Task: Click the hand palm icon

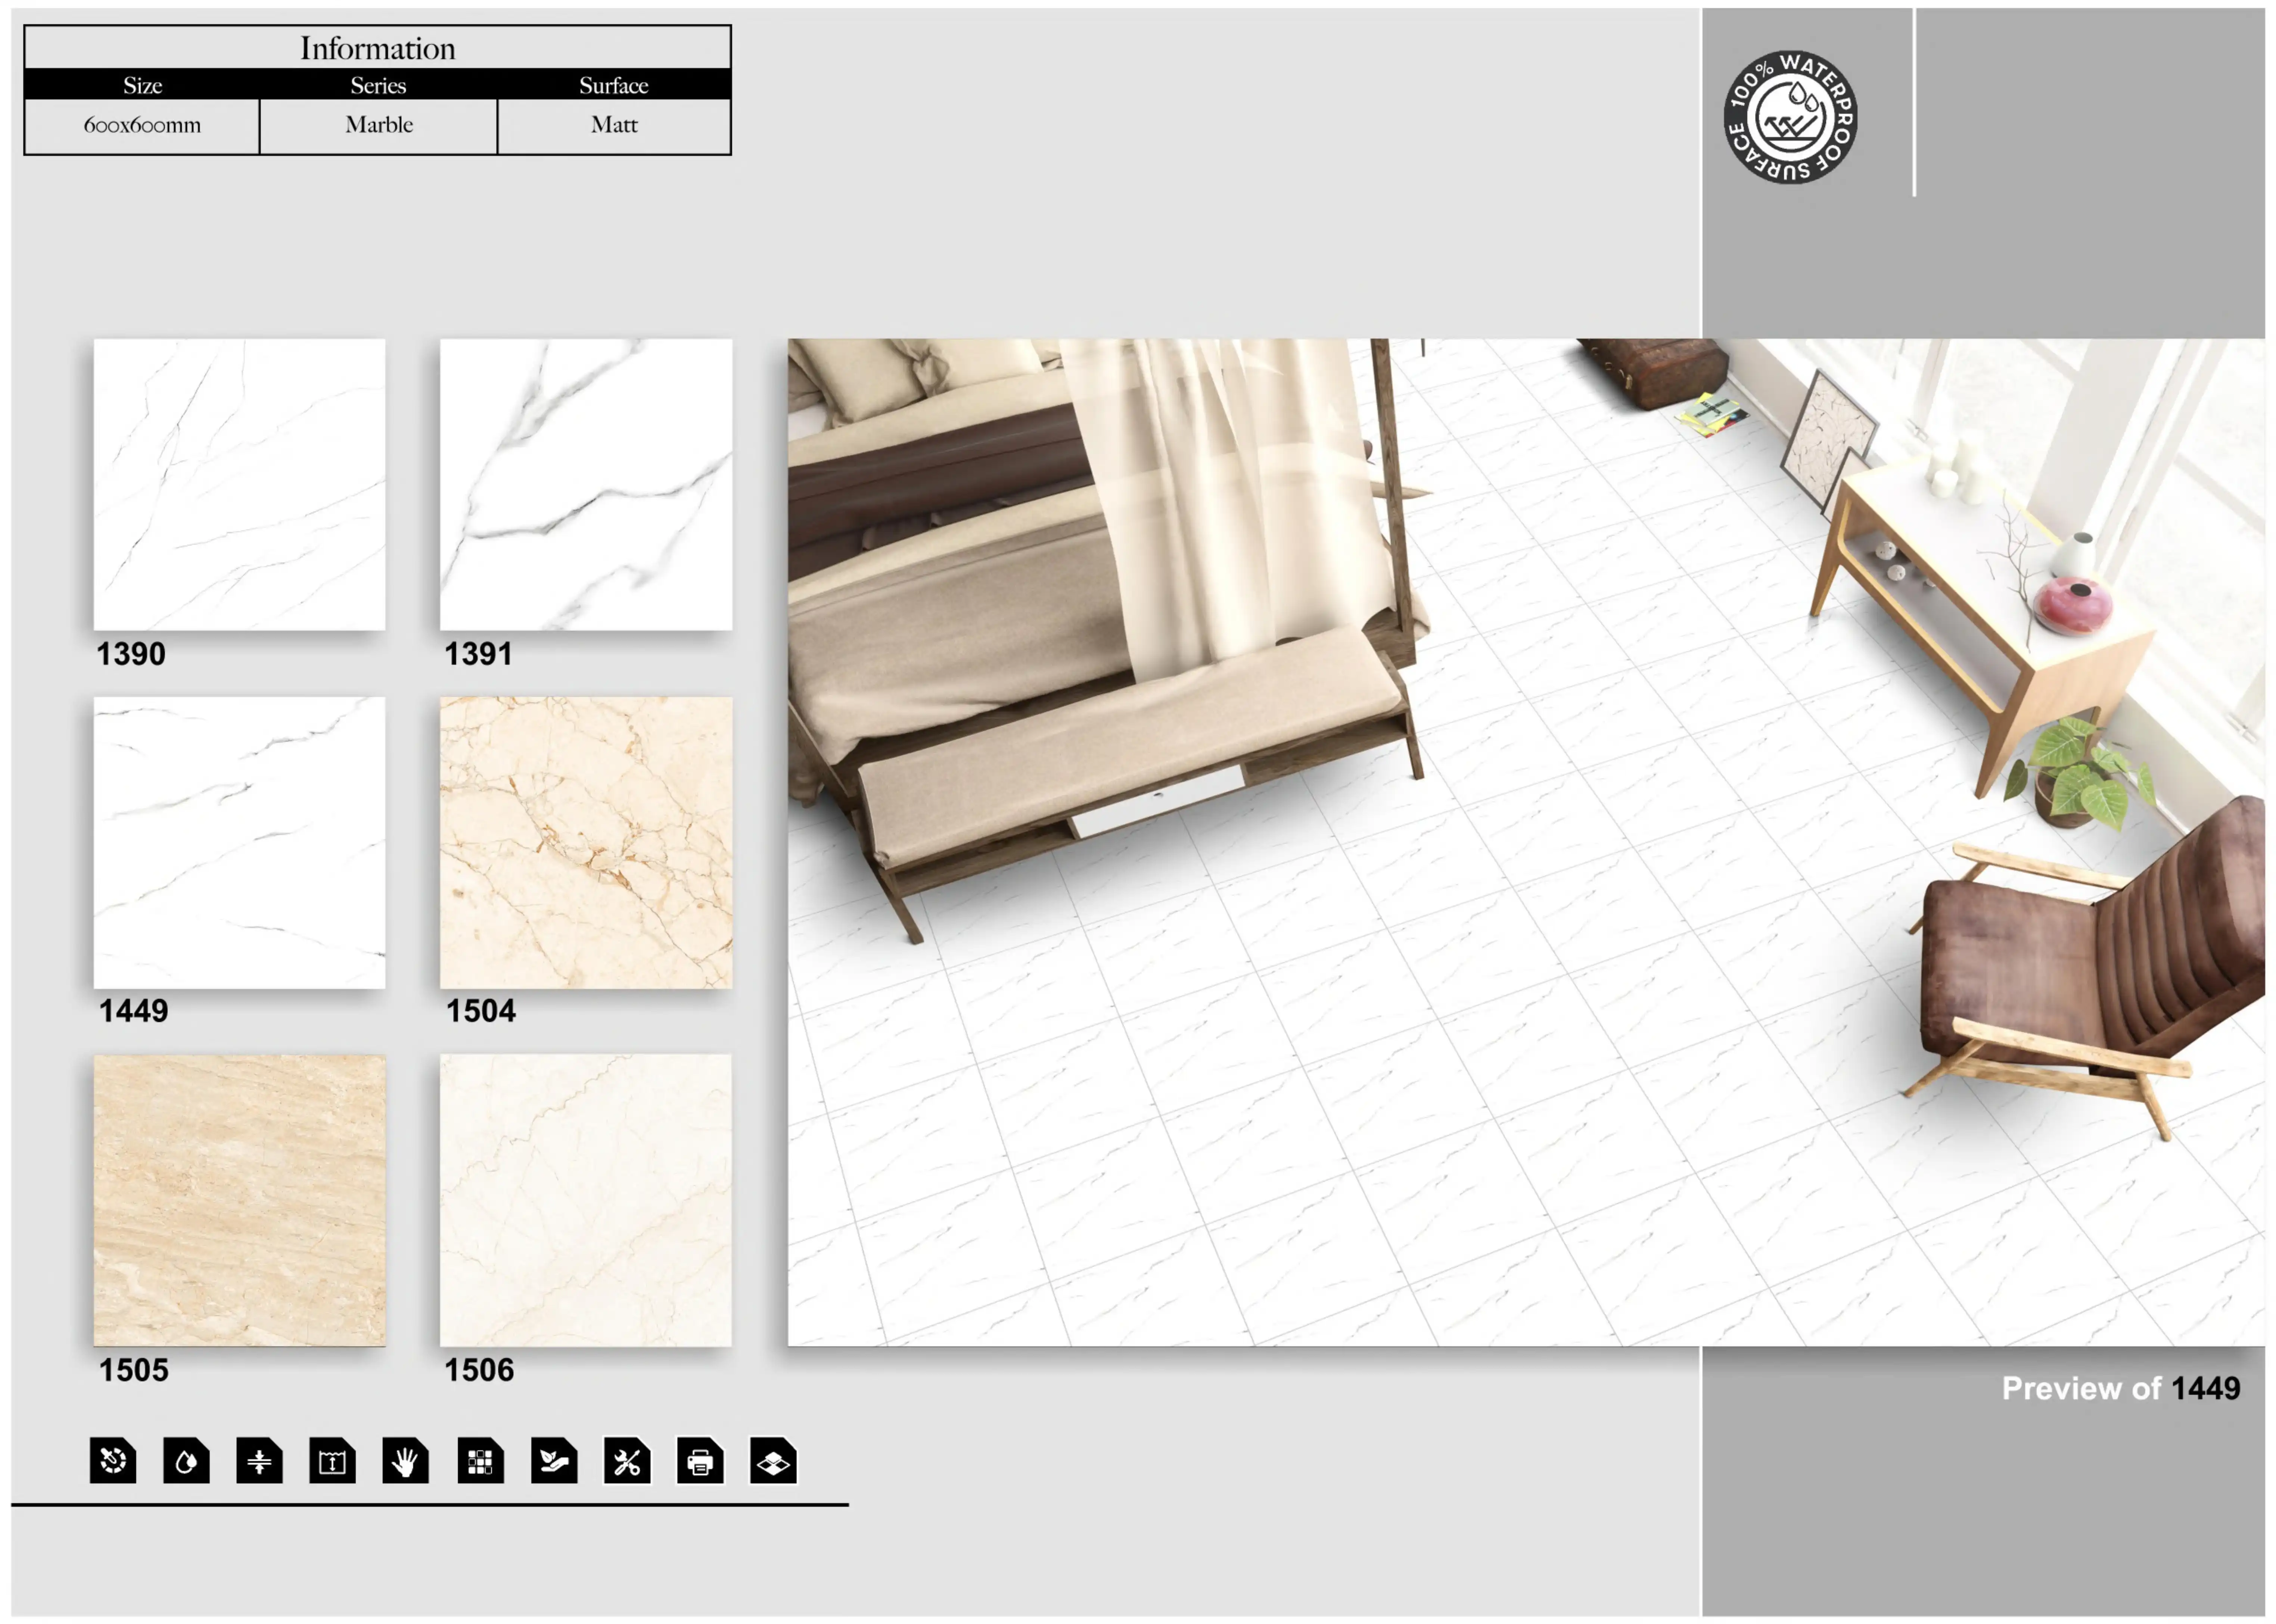Action: (x=405, y=1461)
